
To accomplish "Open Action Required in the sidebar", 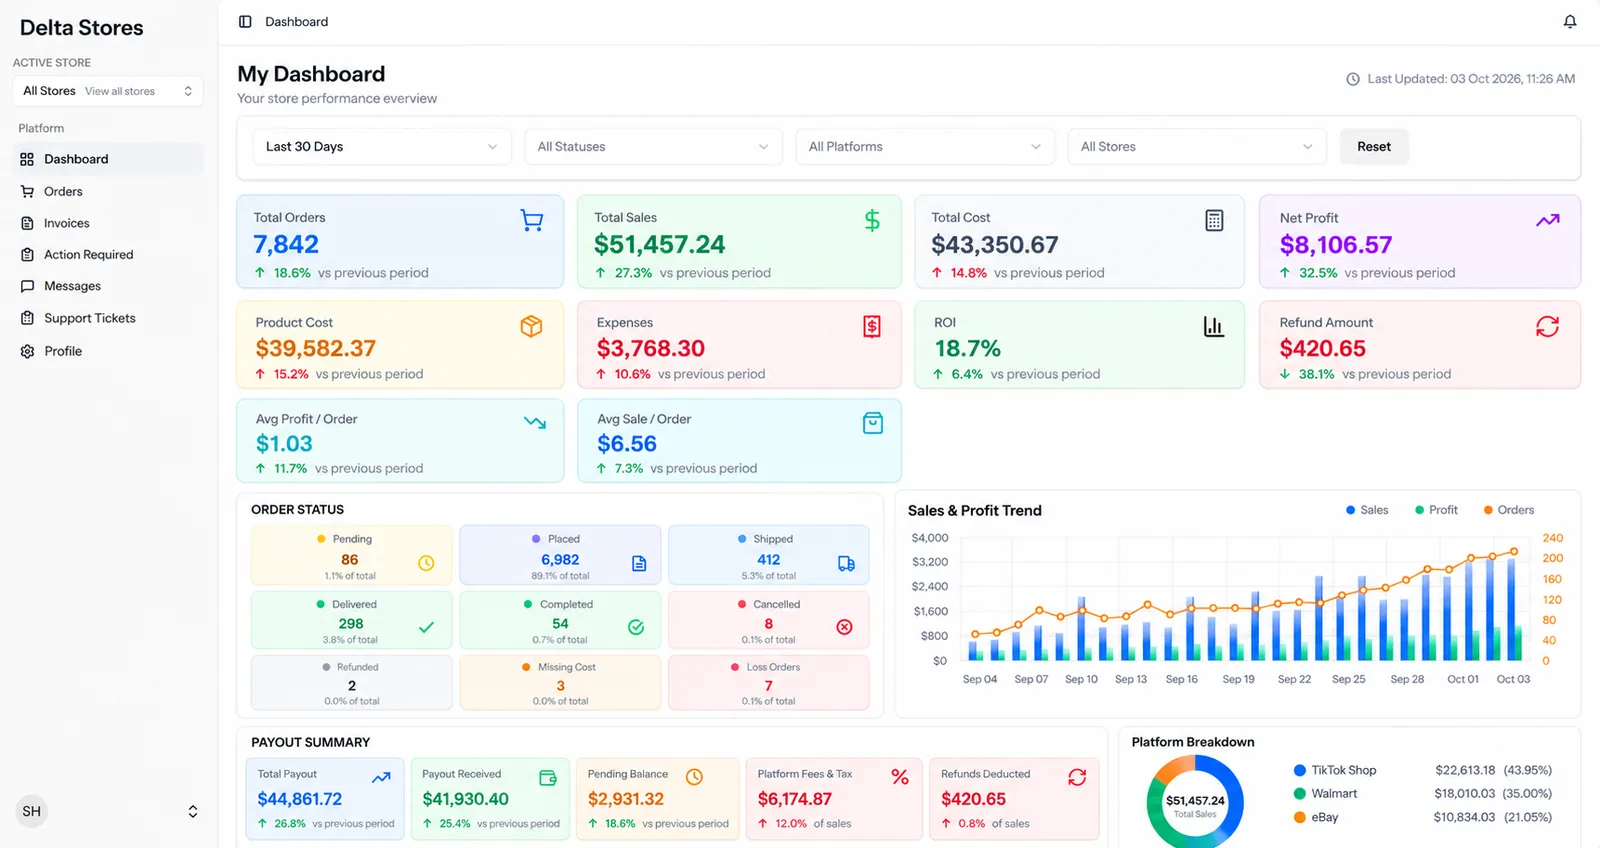I will pos(108,255).
